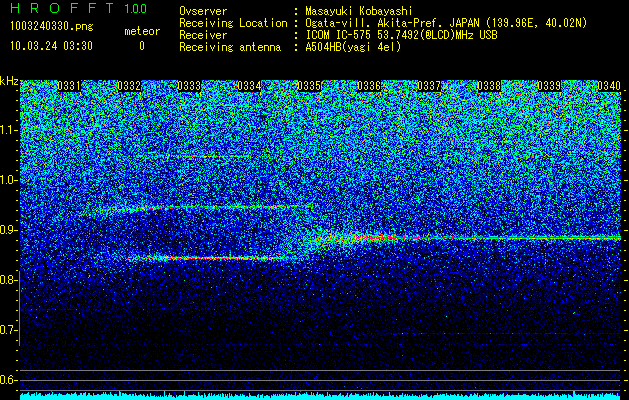The image size is (629, 400).
Task: Click the observer name Masayuki Kobayashi
Action: 359,11
